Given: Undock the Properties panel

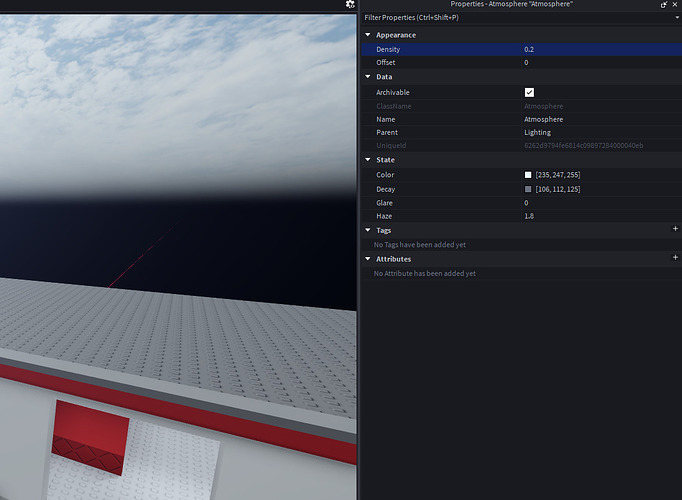Looking at the screenshot, I should 664,4.
